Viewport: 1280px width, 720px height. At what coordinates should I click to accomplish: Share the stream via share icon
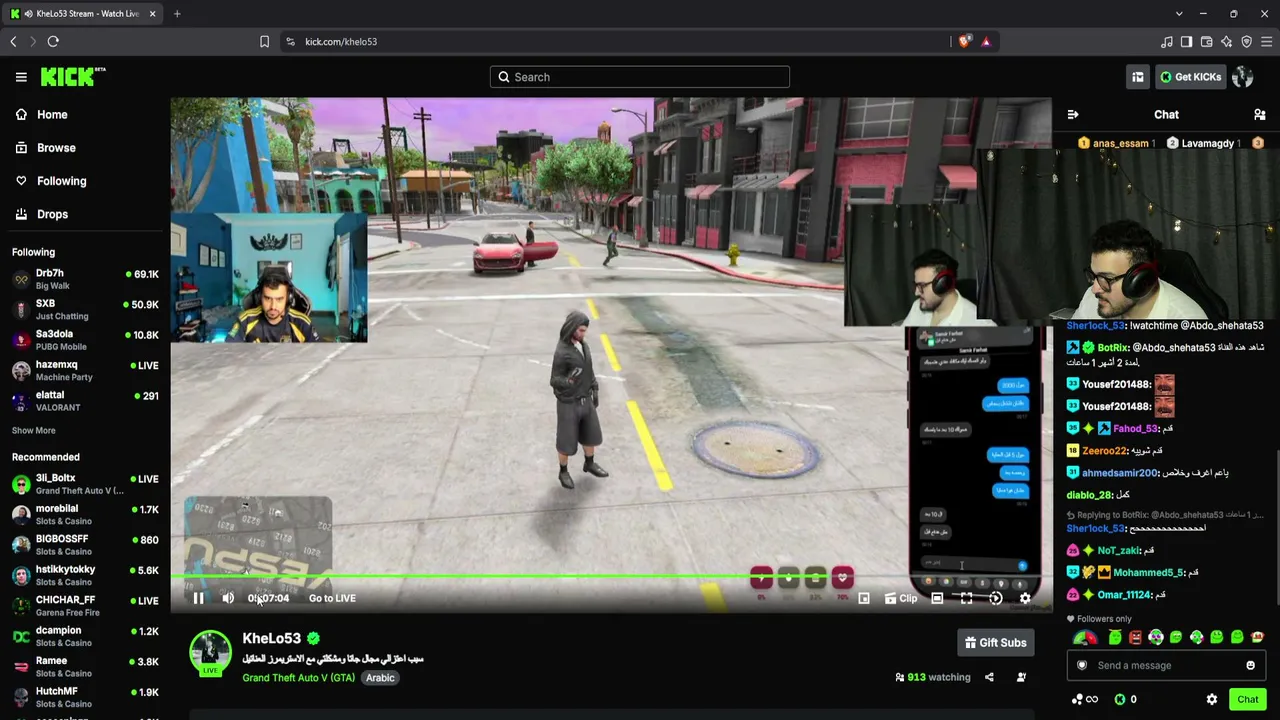coord(989,678)
